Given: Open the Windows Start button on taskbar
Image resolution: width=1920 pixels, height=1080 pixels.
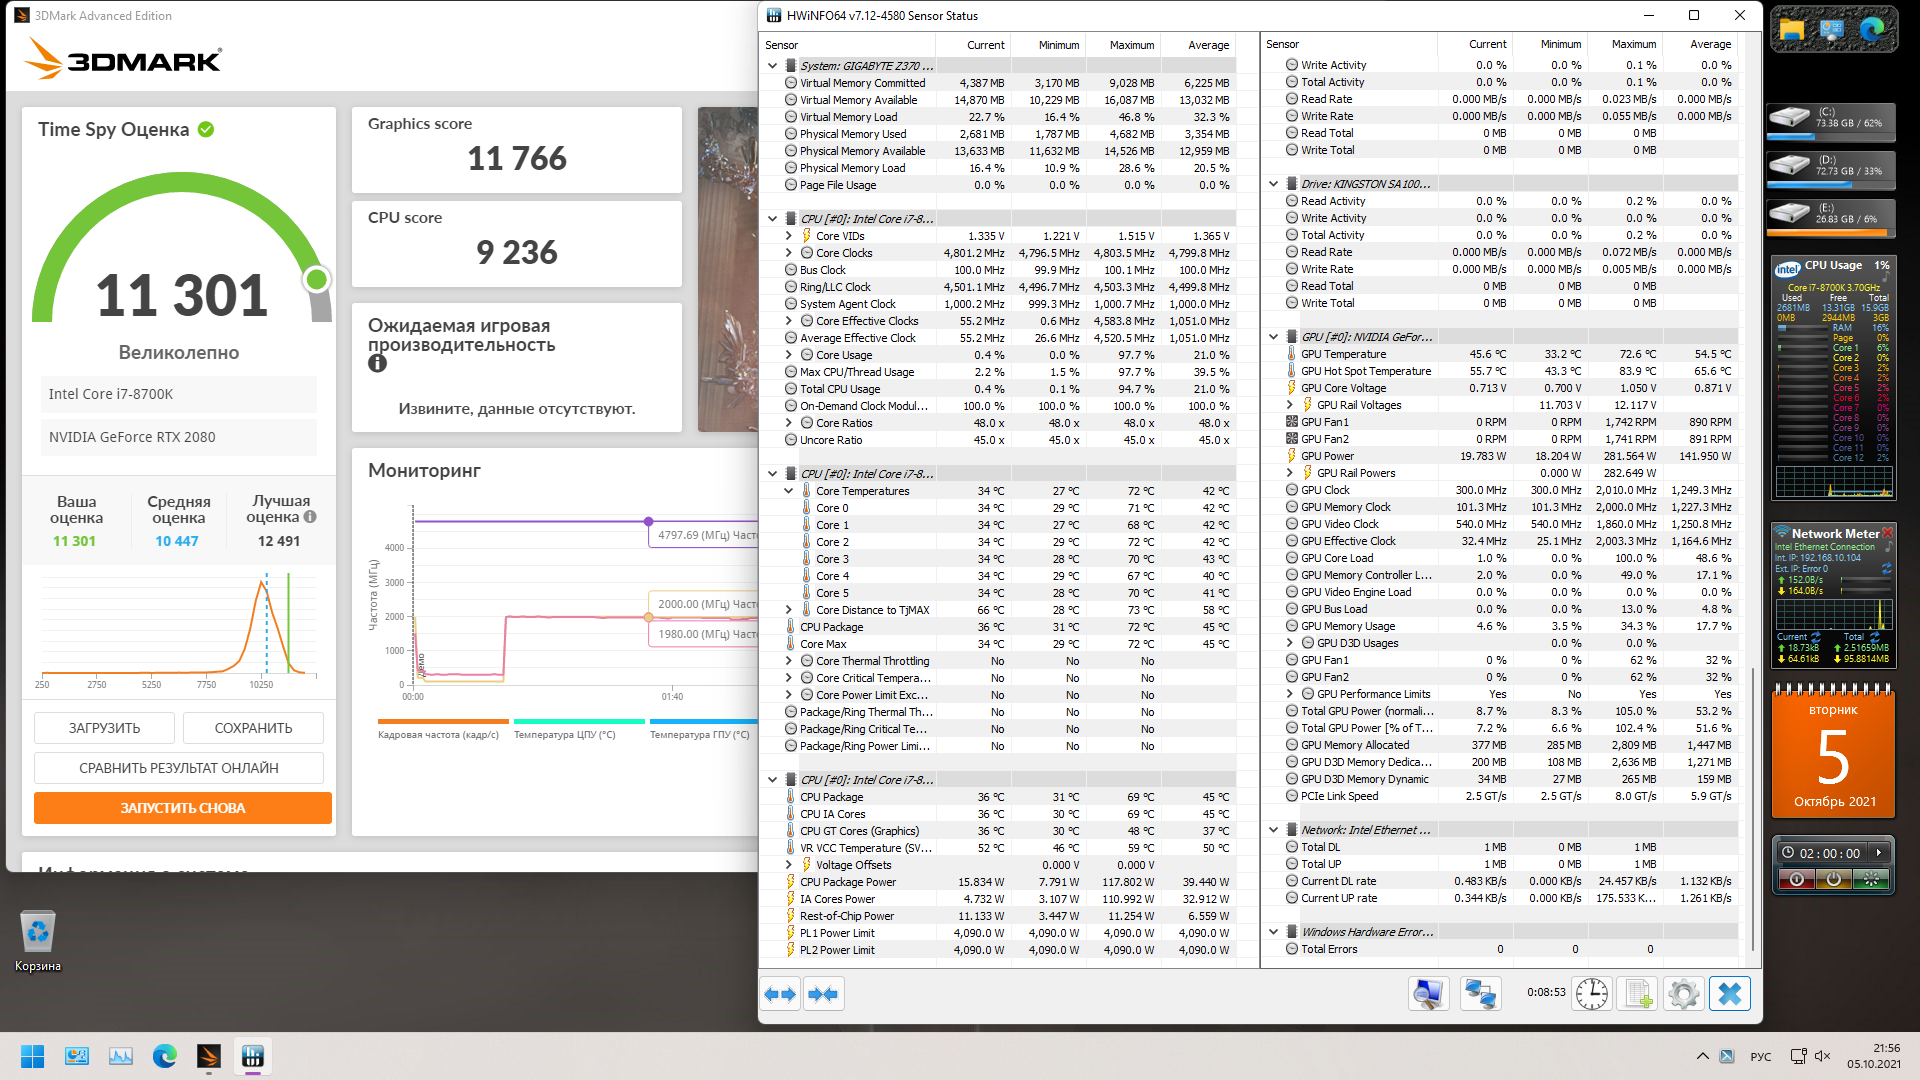Looking at the screenshot, I should point(32,1056).
